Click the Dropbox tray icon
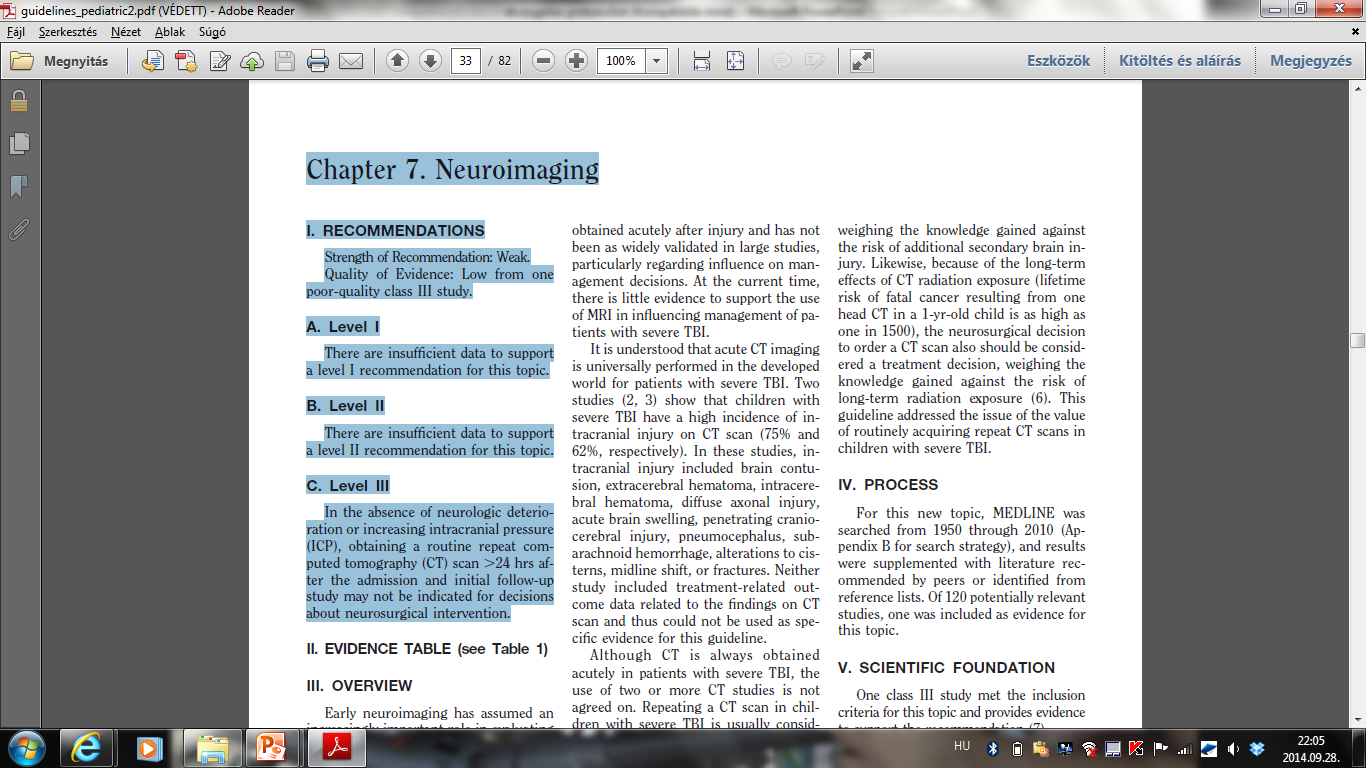 click(1257, 748)
